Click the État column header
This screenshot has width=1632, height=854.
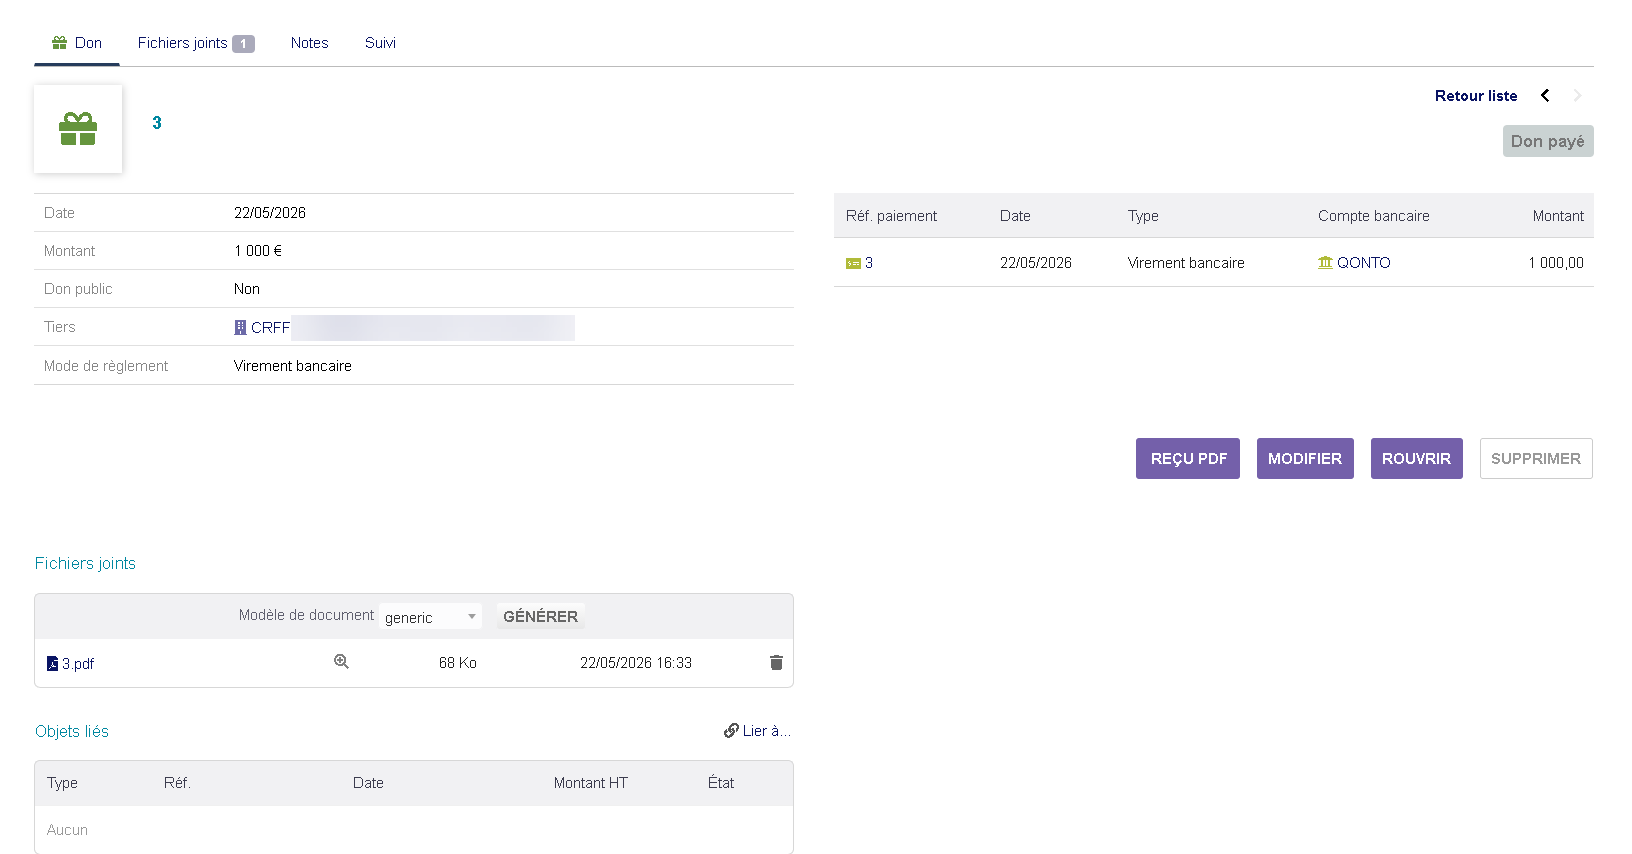pyautogui.click(x=721, y=783)
